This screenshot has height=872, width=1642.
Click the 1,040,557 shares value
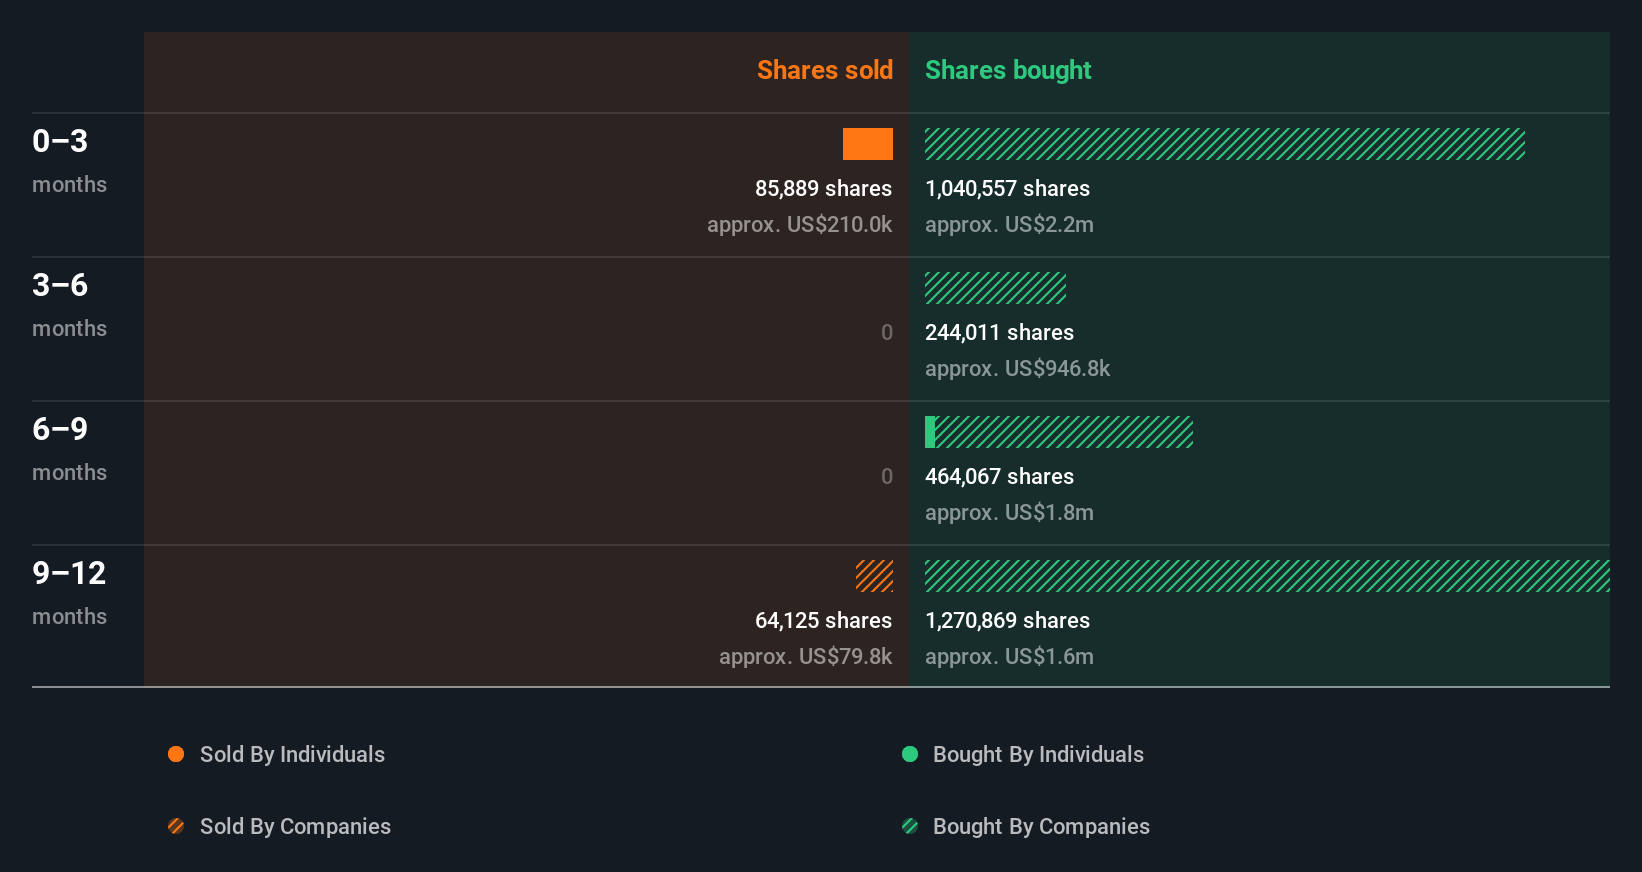pos(1007,189)
